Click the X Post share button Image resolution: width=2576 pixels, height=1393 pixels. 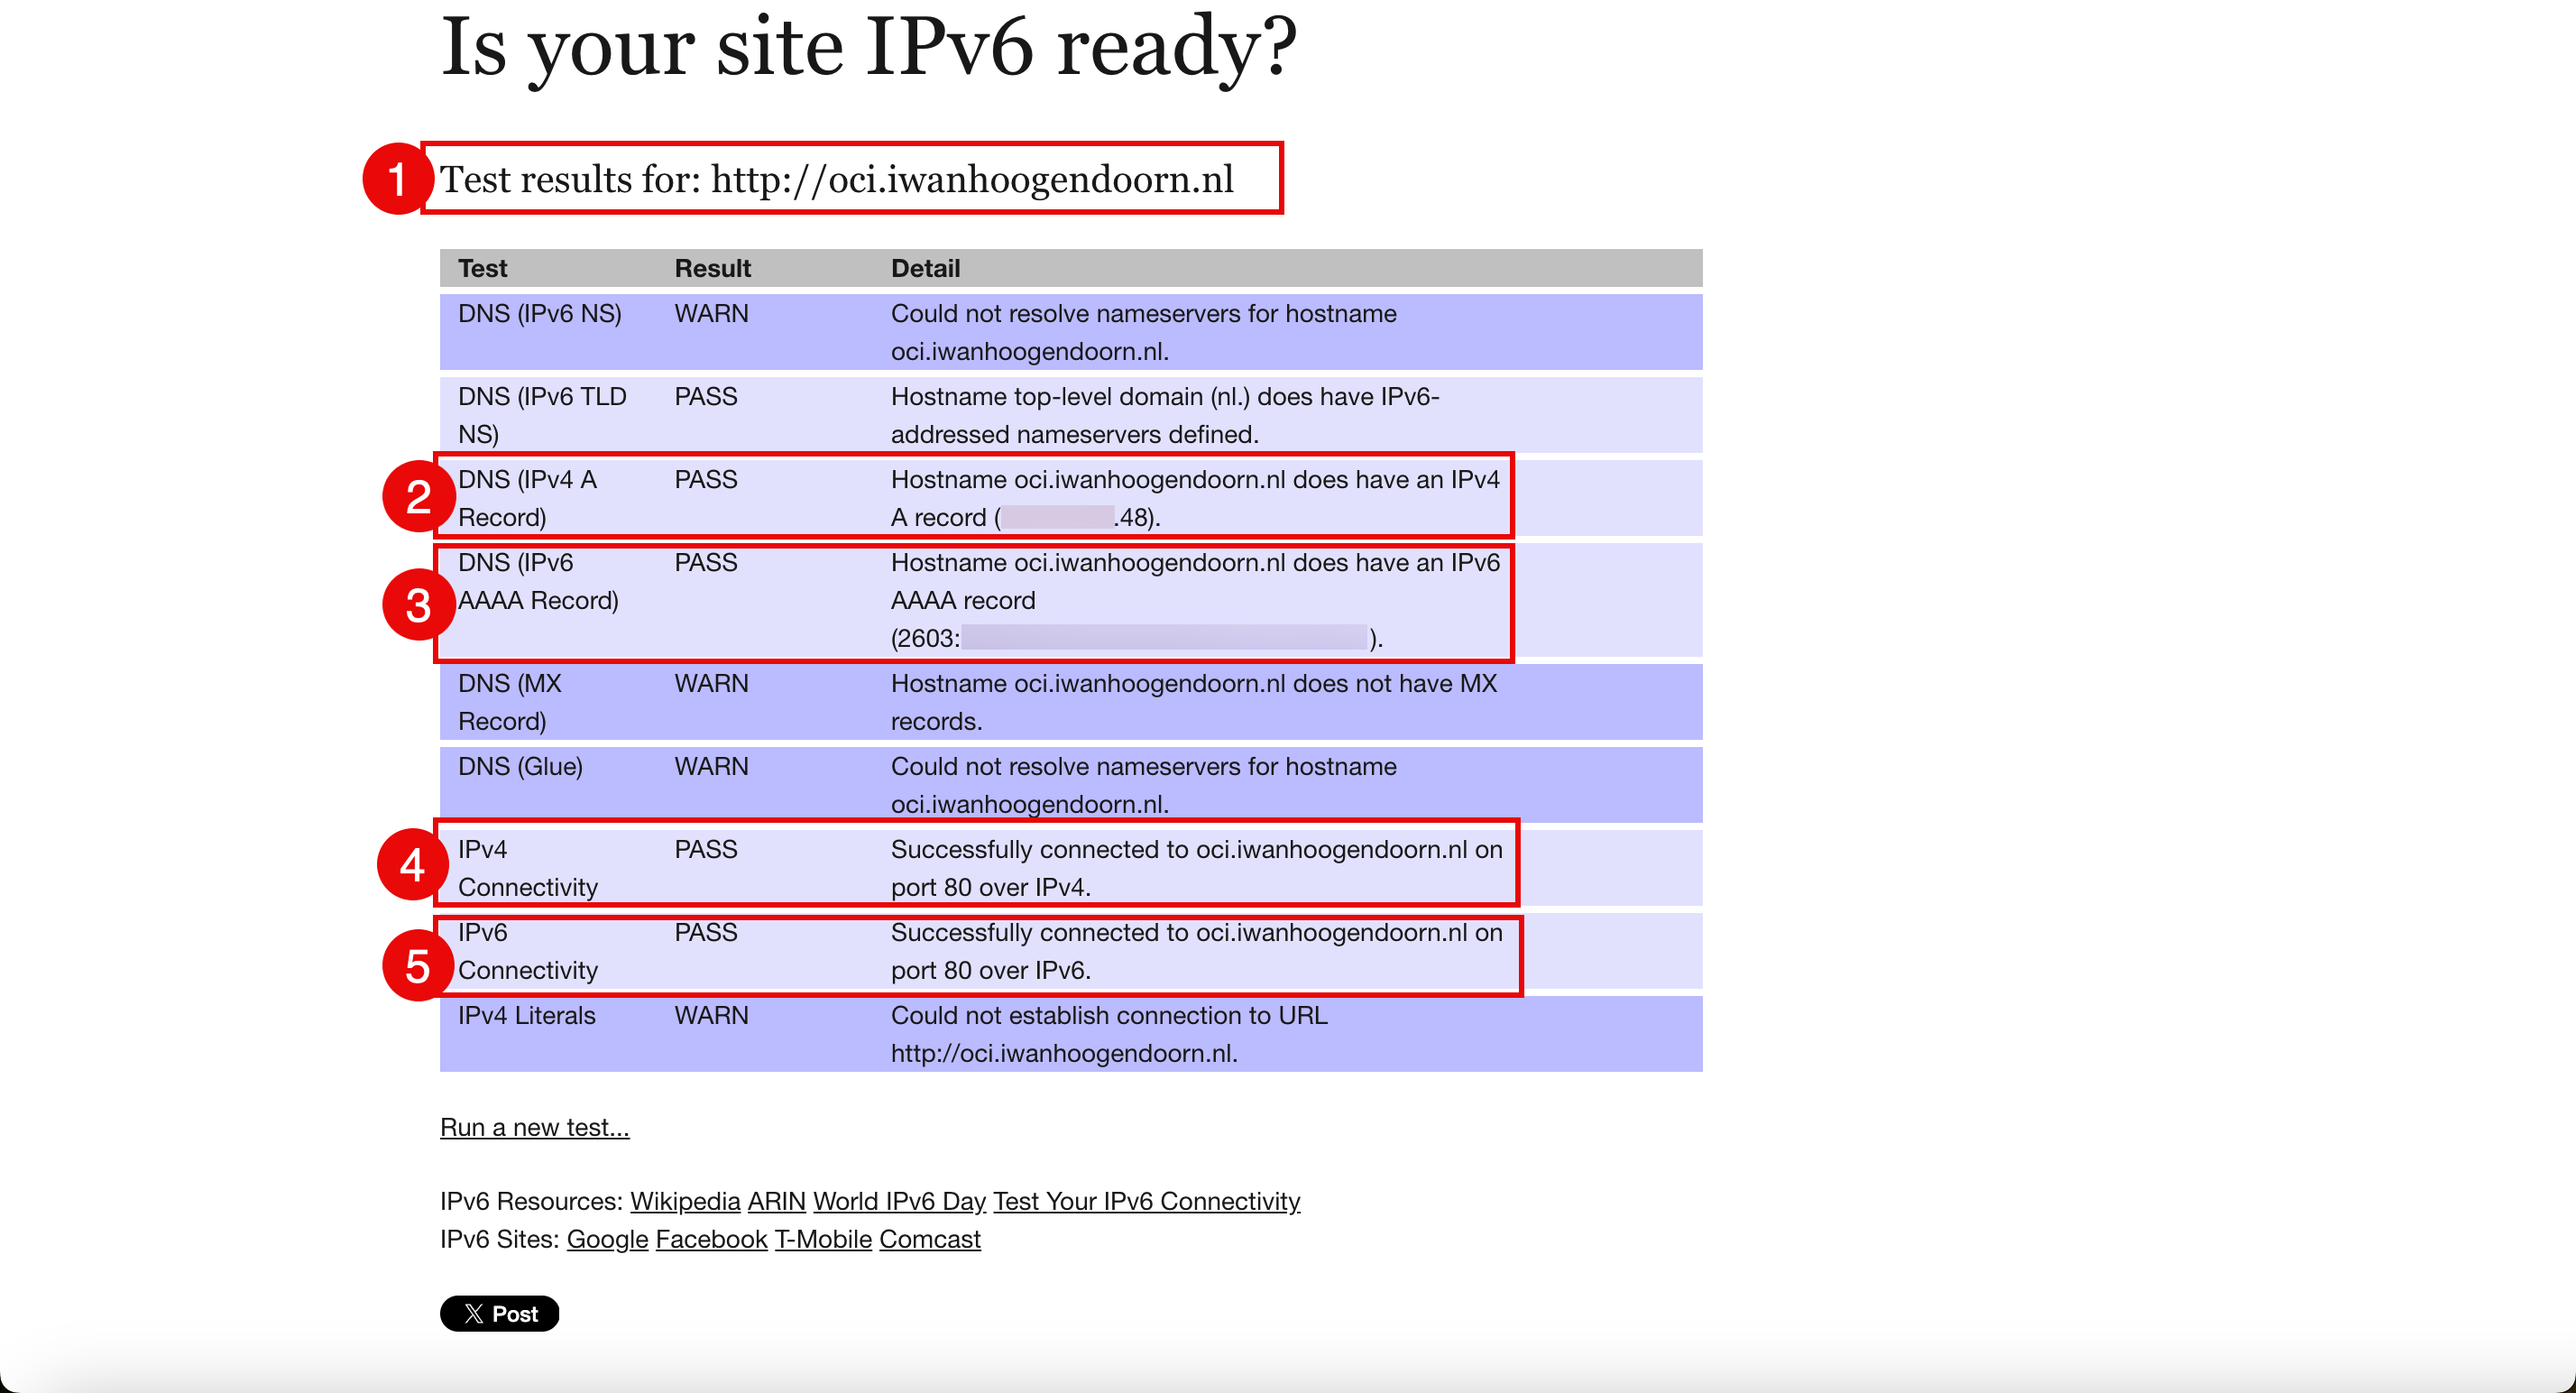click(x=499, y=1313)
